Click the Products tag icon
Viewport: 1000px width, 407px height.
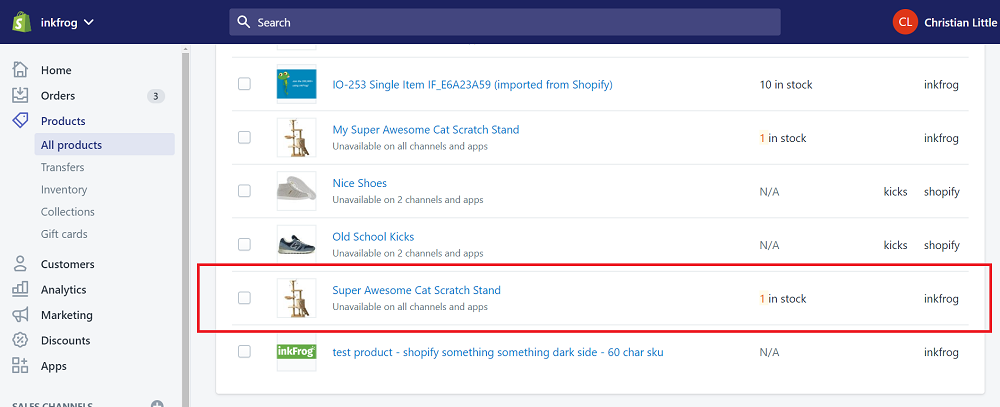20,121
